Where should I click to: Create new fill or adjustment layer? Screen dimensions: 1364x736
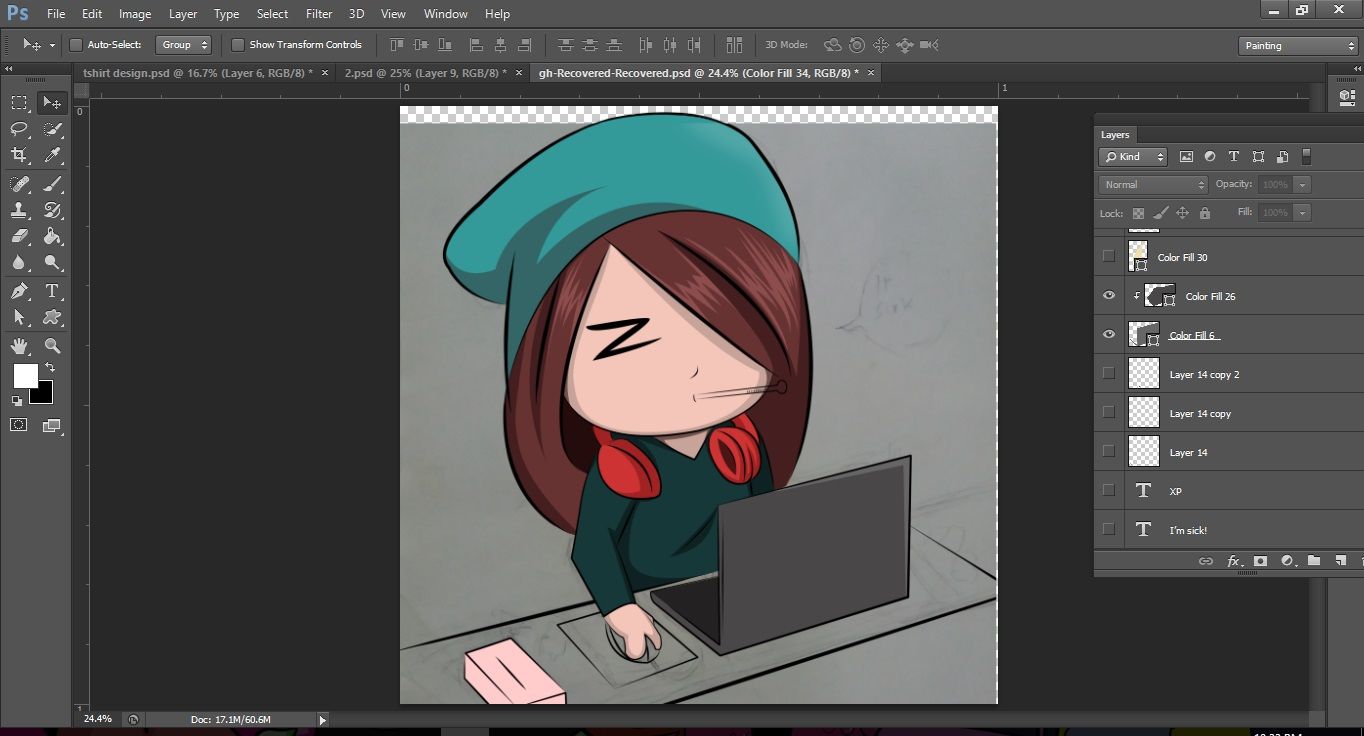click(x=1287, y=561)
